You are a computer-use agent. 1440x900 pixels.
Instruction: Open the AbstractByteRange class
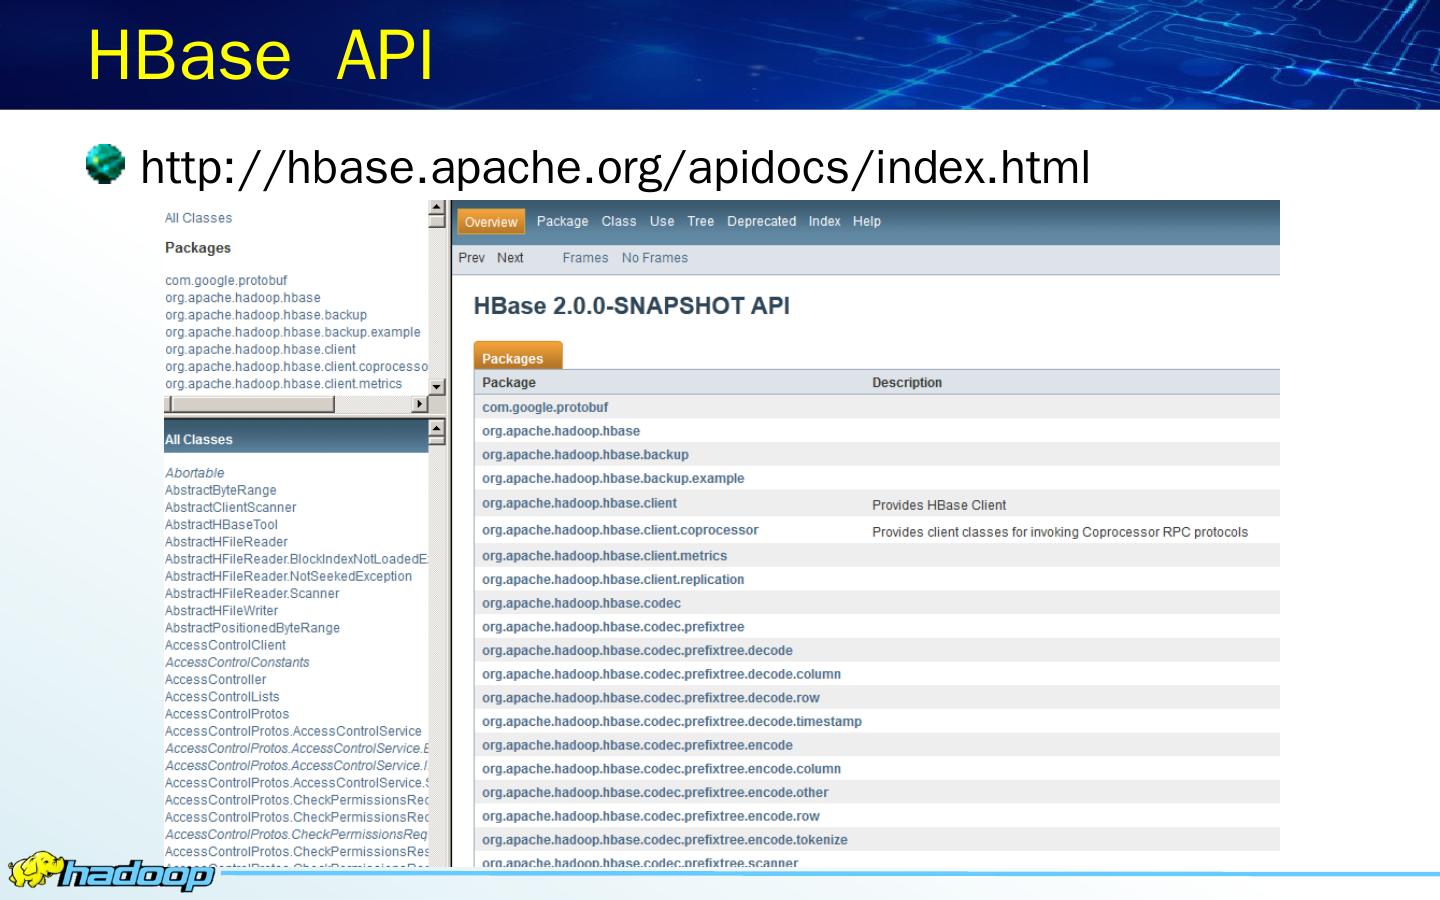(221, 490)
